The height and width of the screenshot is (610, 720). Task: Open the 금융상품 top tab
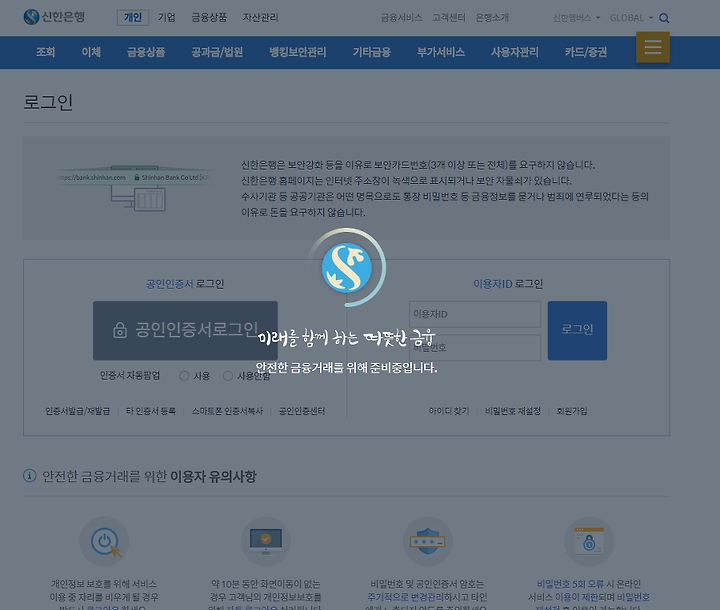click(x=209, y=17)
